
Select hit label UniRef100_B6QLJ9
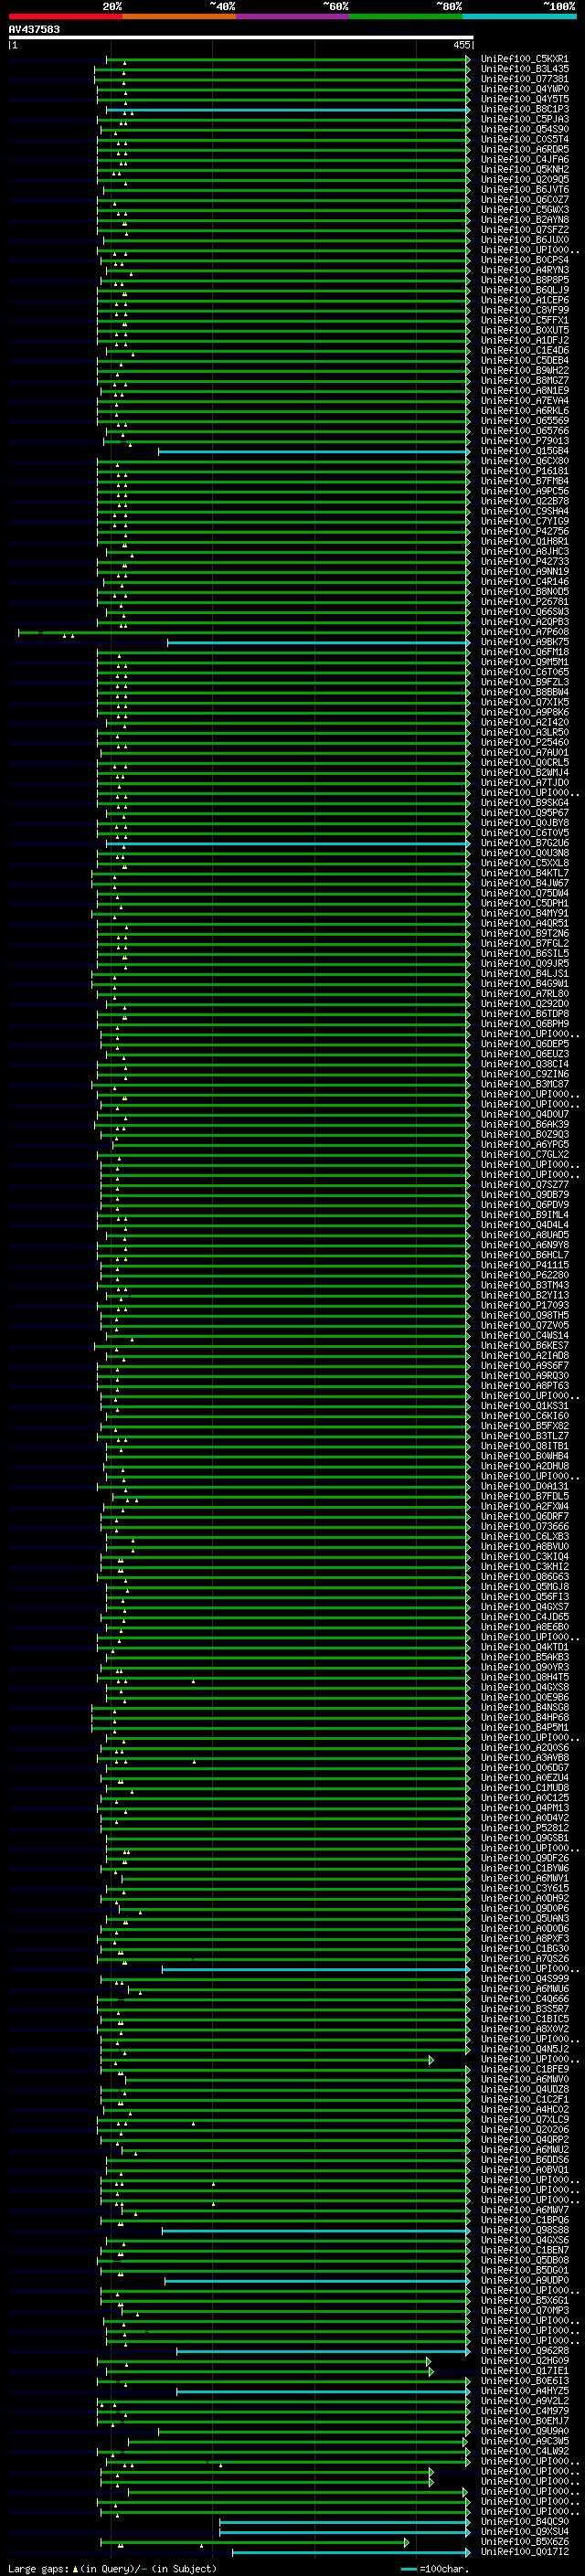point(524,290)
